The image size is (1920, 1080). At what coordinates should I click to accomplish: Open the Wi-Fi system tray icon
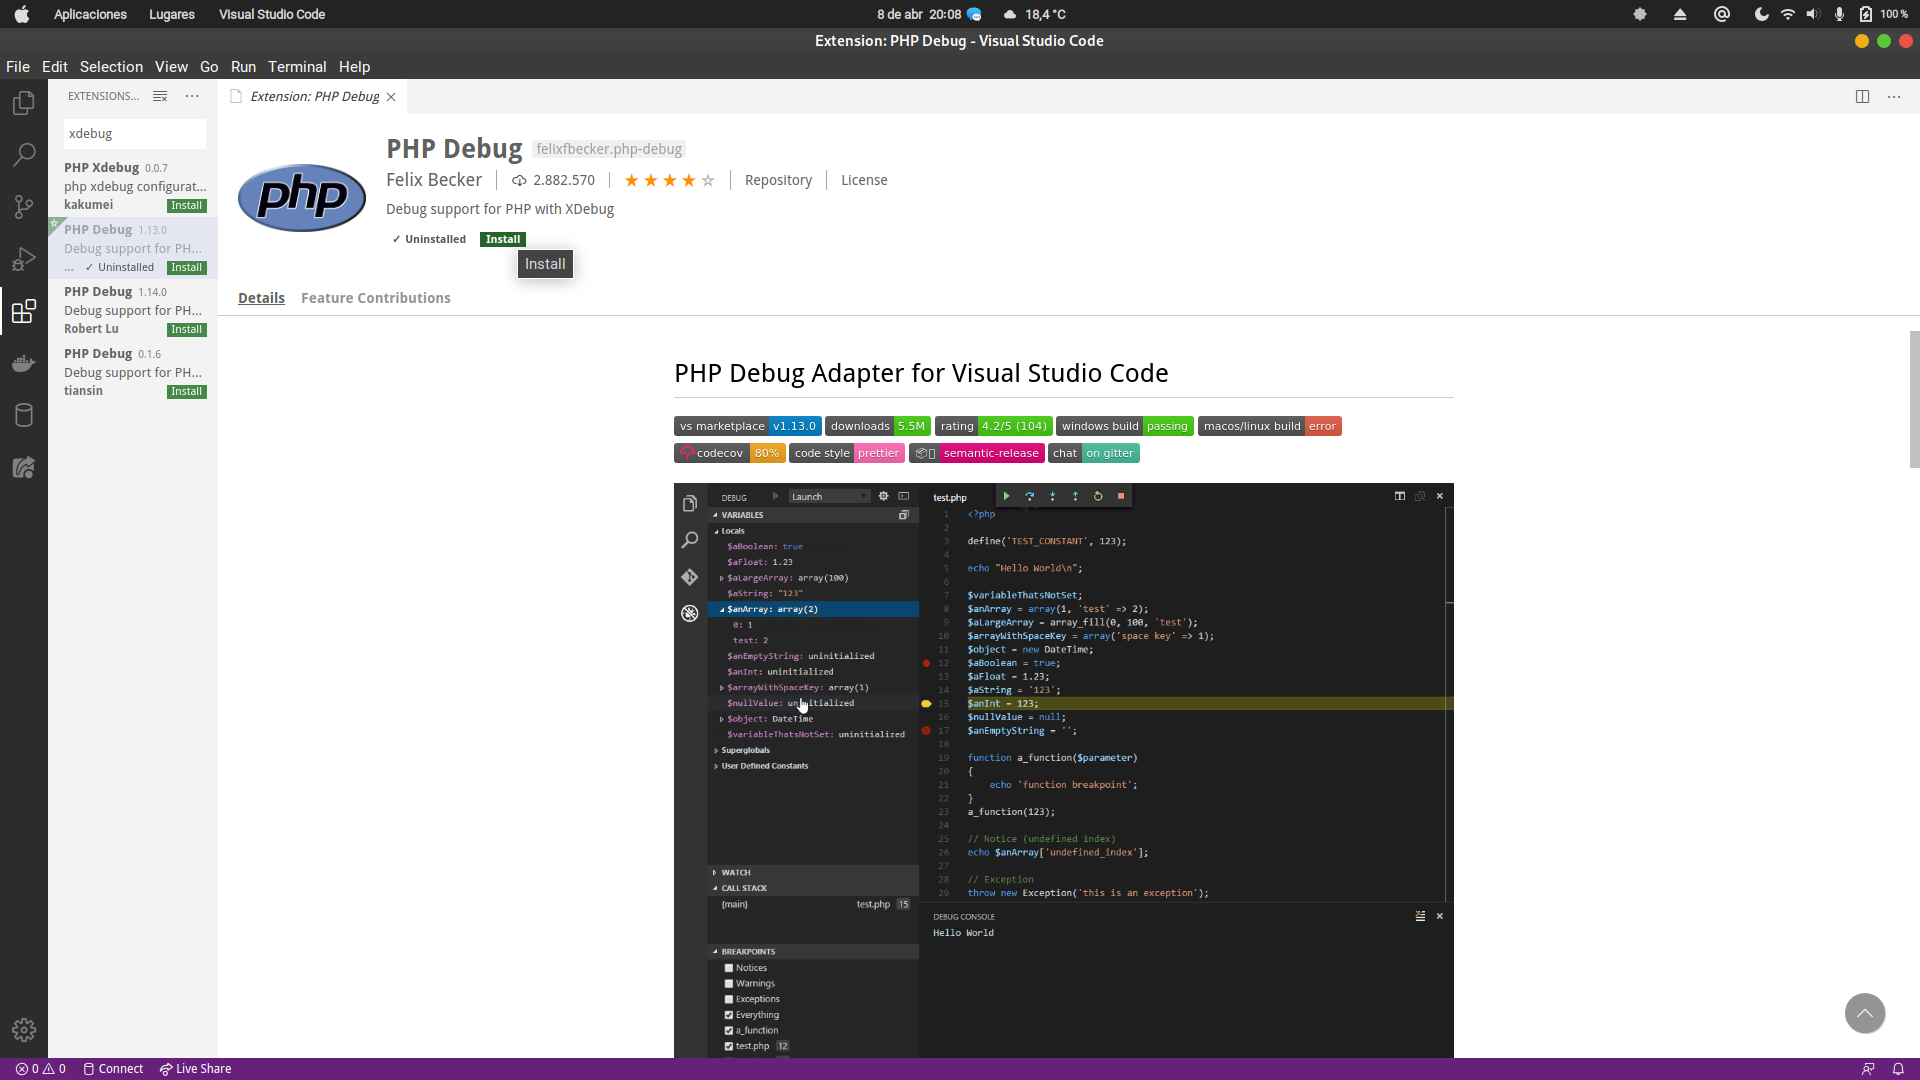(x=1788, y=14)
